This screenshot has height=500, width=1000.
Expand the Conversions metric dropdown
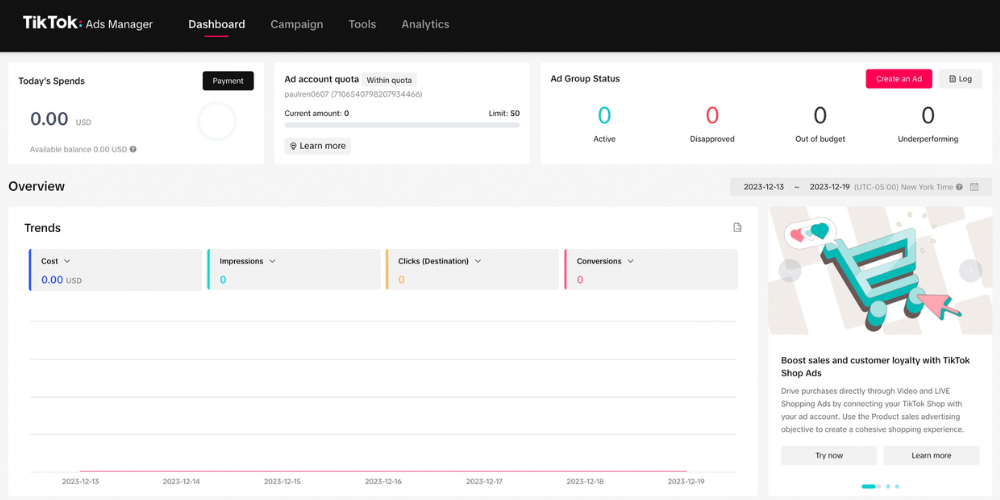click(630, 261)
